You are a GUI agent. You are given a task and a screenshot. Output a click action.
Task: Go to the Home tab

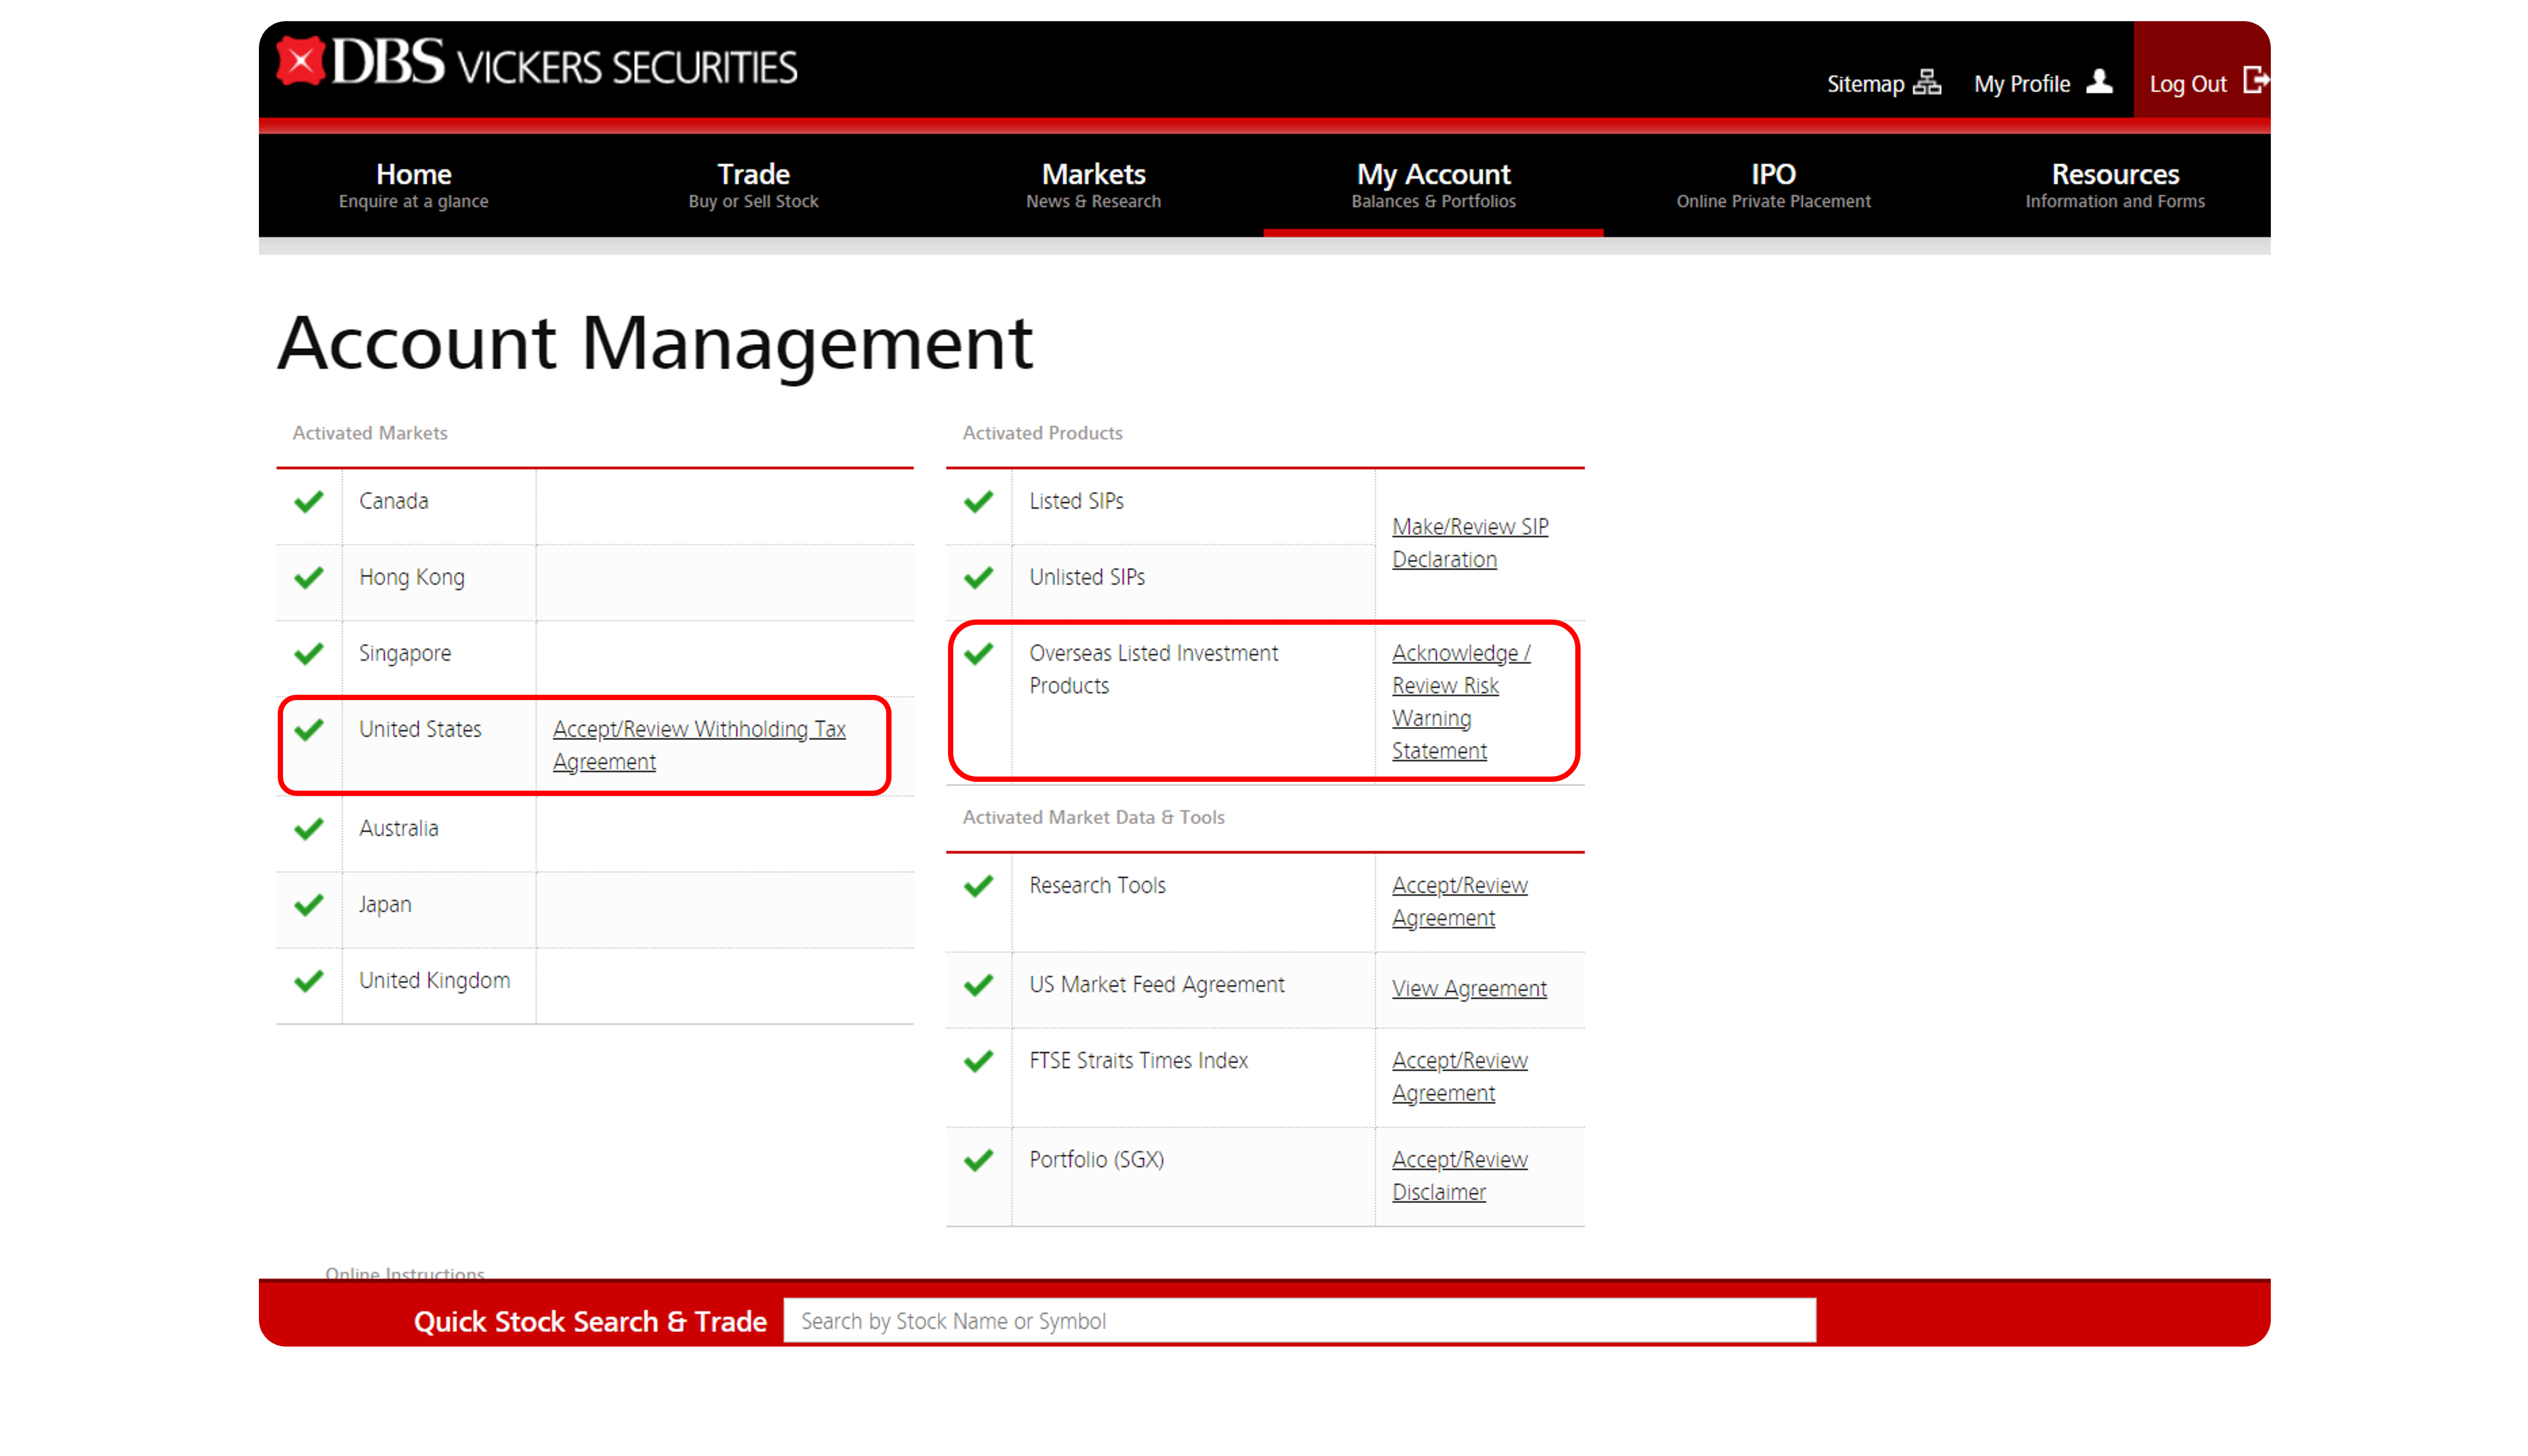tap(414, 185)
